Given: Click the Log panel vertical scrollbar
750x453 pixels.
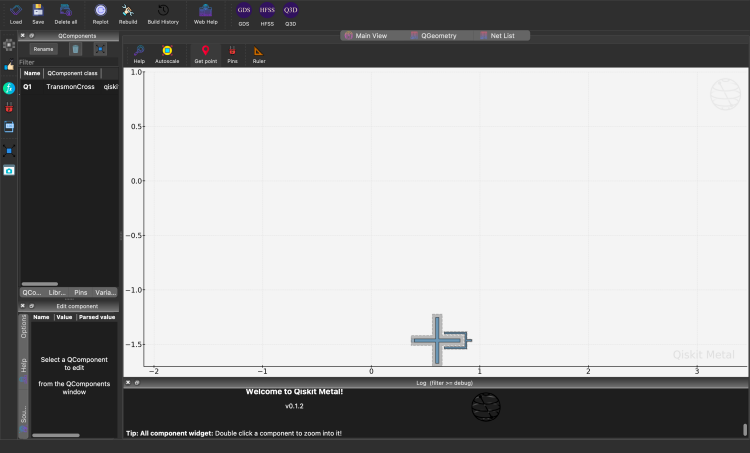Looking at the screenshot, I should [745, 430].
